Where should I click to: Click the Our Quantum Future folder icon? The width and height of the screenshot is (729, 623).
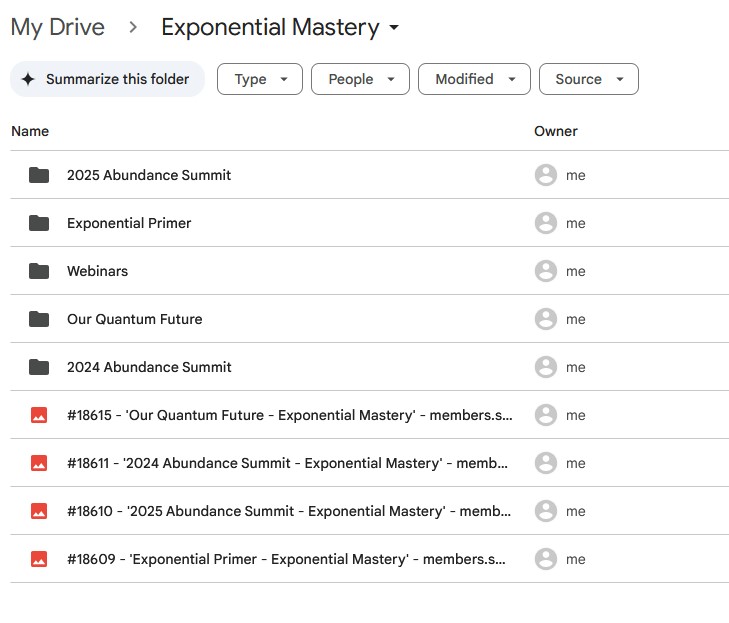pyautogui.click(x=39, y=319)
